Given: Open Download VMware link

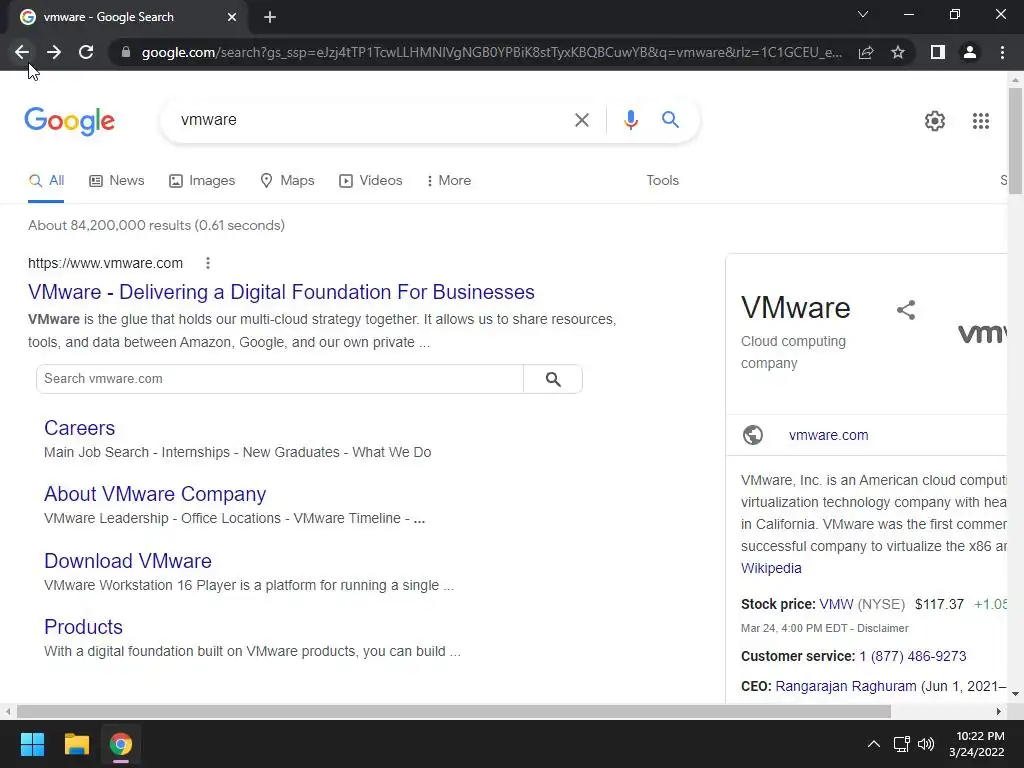Looking at the screenshot, I should [x=128, y=561].
